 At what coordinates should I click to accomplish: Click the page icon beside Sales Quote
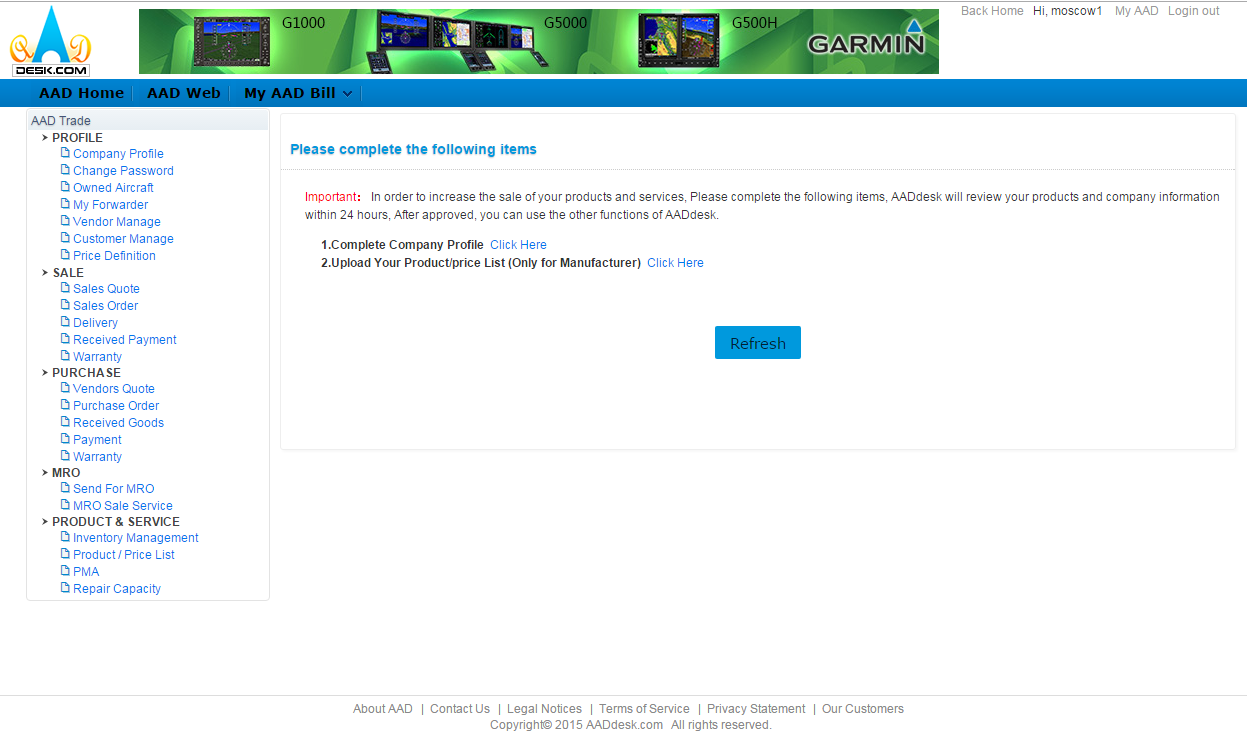coord(66,288)
